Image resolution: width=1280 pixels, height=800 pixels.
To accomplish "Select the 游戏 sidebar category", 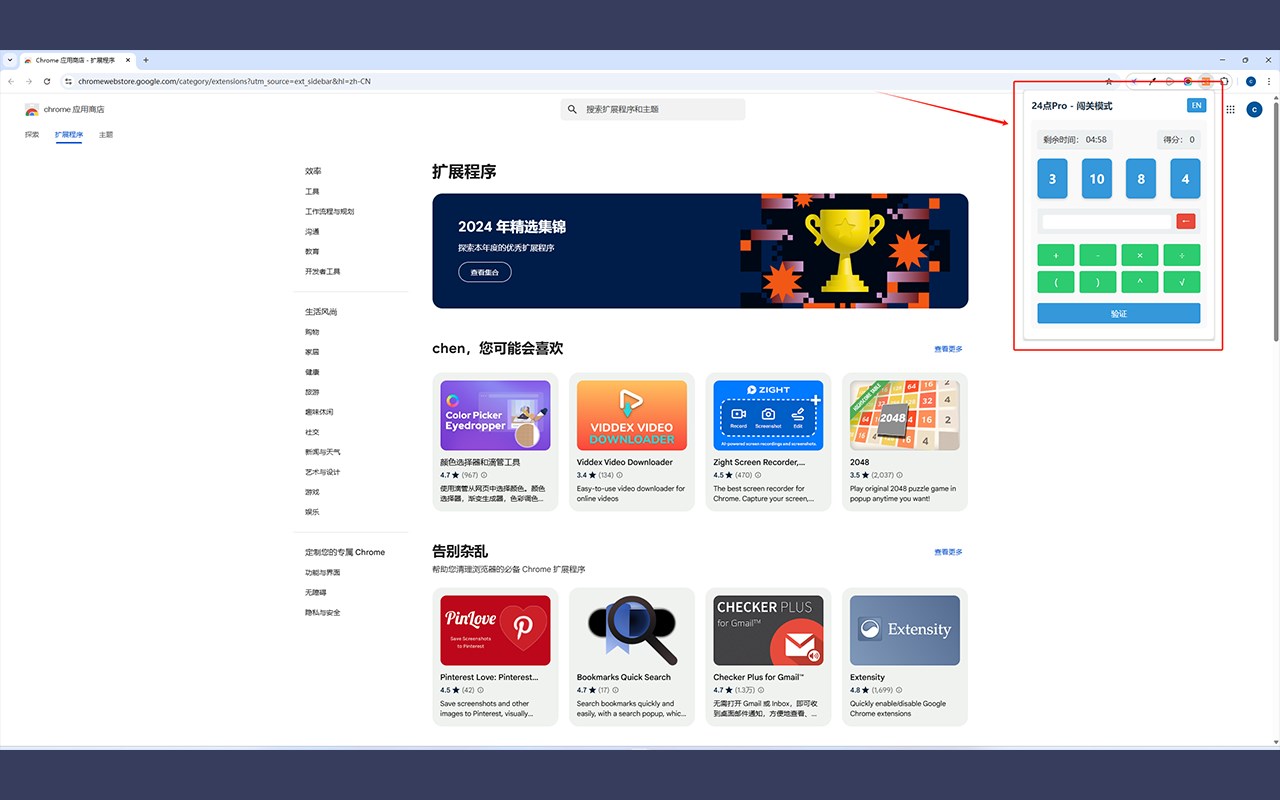I will click(x=312, y=491).
